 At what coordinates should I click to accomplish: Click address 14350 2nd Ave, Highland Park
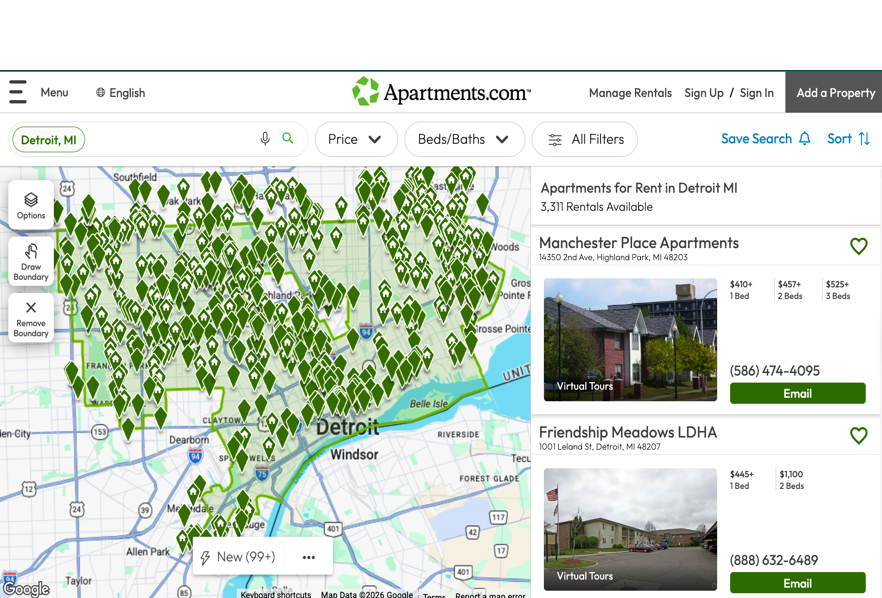613,257
